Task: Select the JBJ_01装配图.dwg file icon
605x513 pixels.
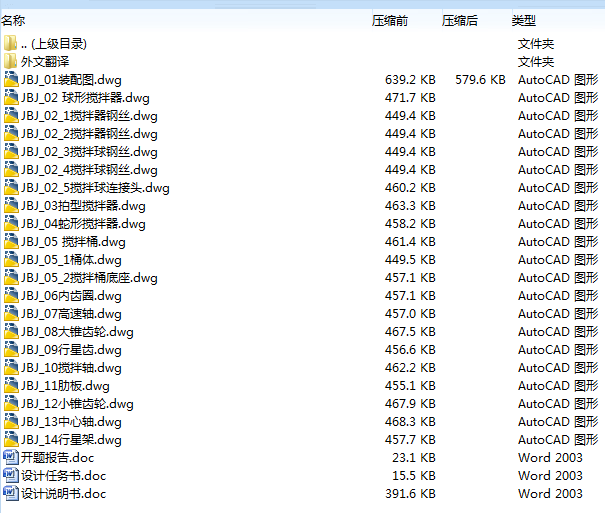Action: 11,79
